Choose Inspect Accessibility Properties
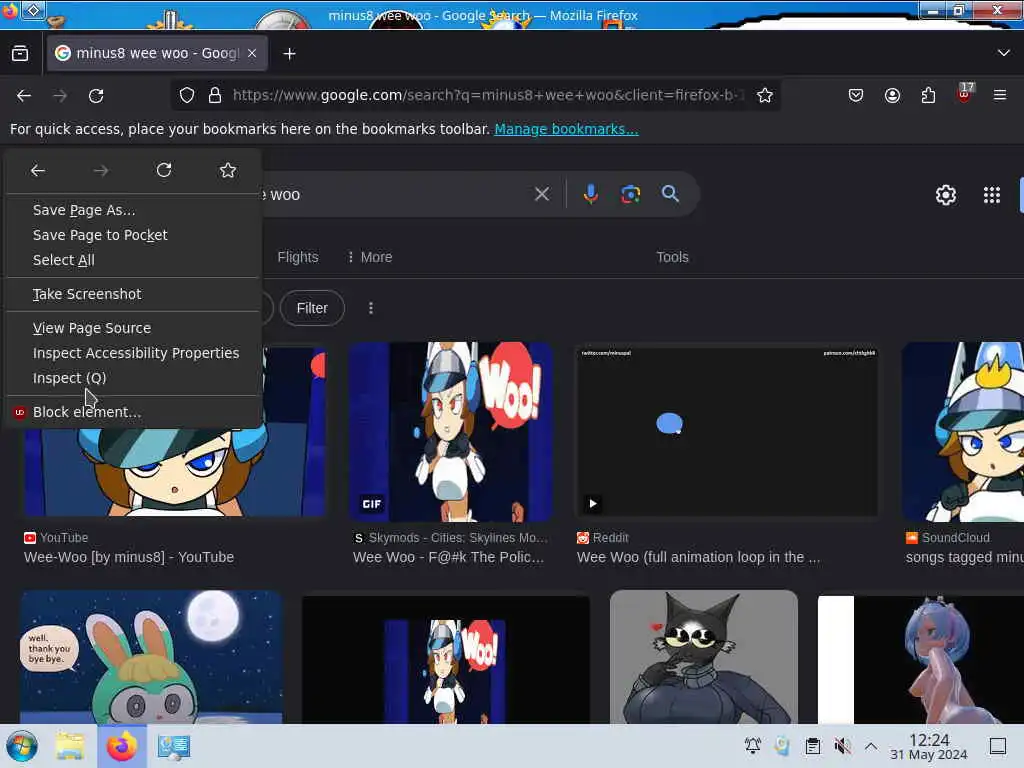 [134, 353]
